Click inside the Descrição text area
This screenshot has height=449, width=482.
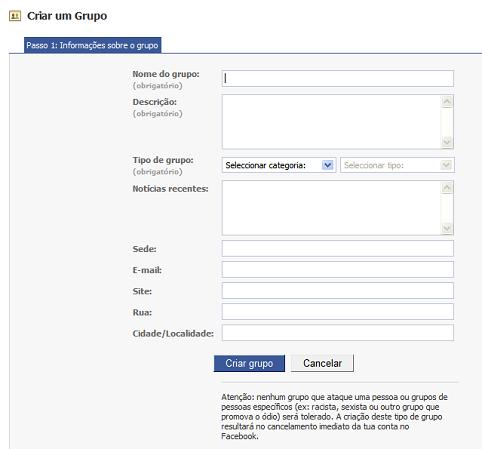point(331,122)
